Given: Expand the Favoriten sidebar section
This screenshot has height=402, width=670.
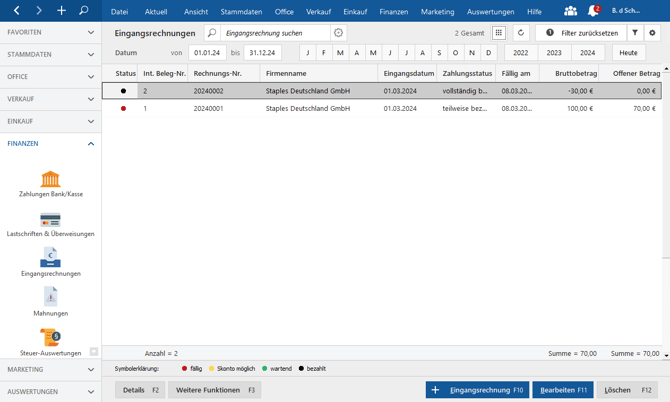Looking at the screenshot, I should (x=50, y=32).
